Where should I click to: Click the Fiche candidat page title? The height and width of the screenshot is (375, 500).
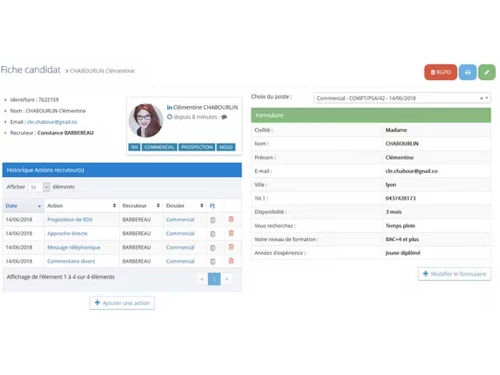[31, 70]
